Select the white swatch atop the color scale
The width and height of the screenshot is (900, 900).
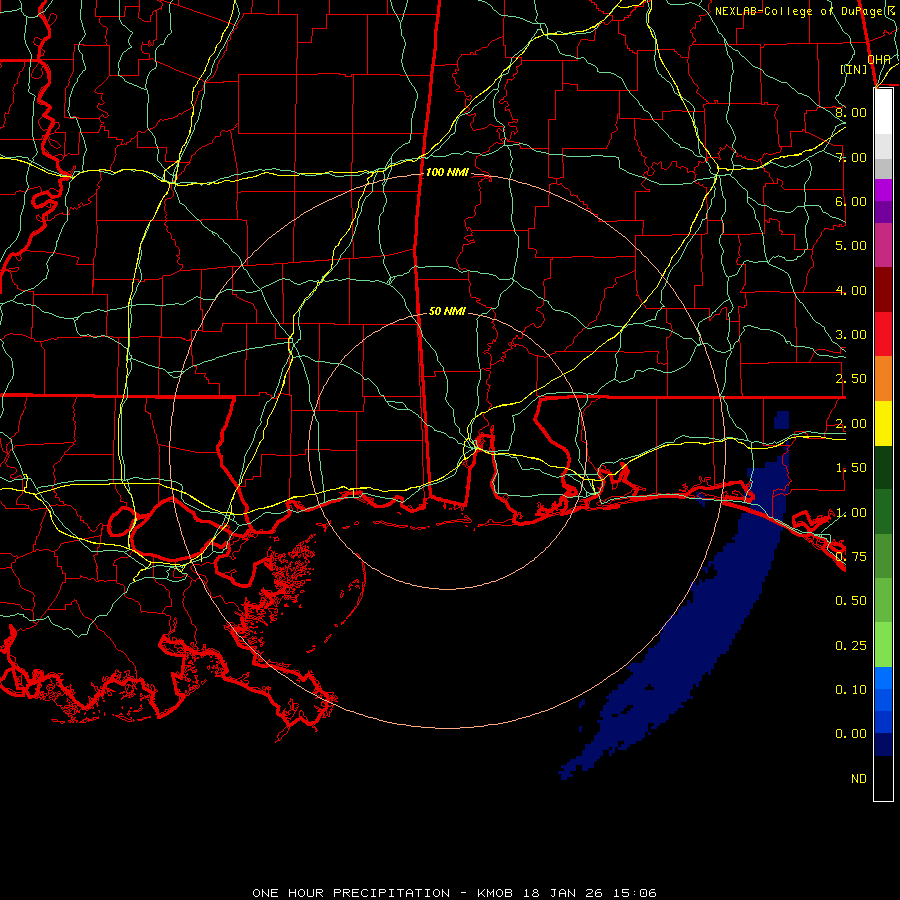[x=883, y=112]
